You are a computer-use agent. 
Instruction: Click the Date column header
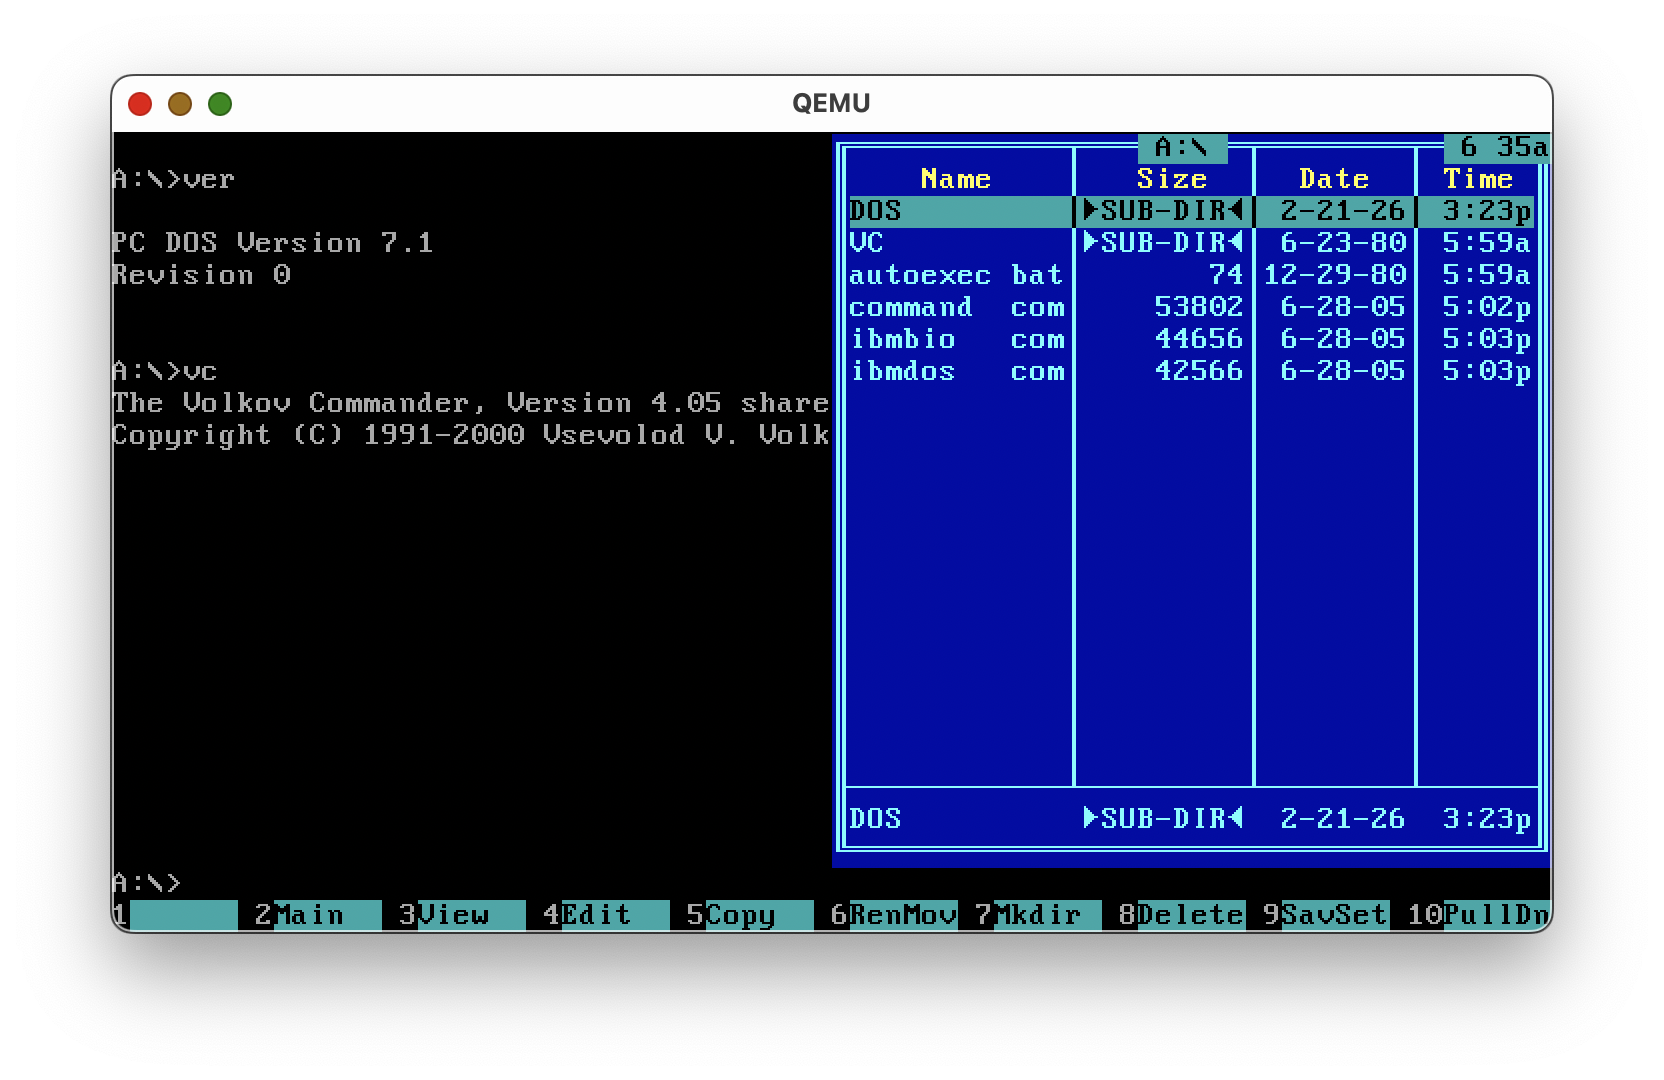1333,179
